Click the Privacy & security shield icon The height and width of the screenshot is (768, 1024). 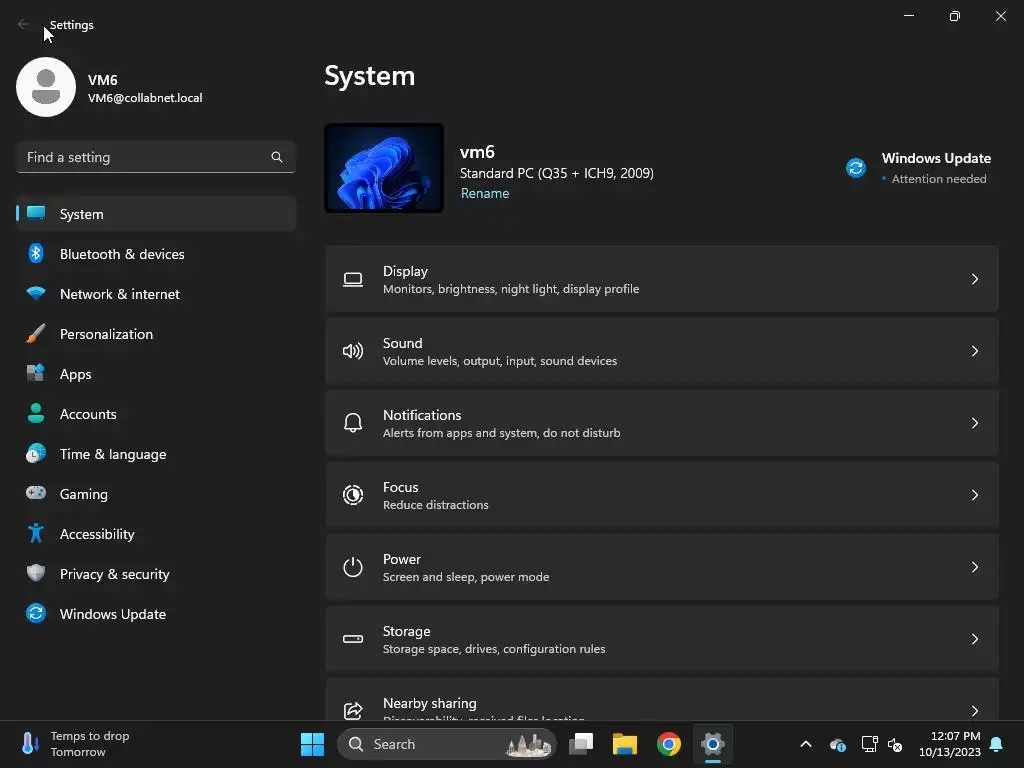36,573
